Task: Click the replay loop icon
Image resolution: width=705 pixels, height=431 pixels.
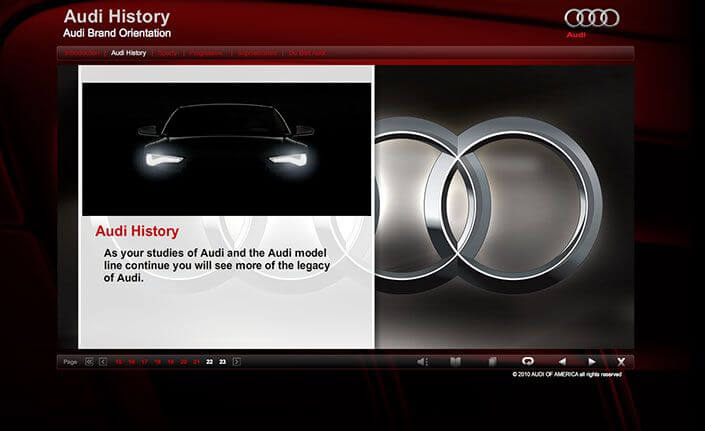Action: [x=528, y=361]
